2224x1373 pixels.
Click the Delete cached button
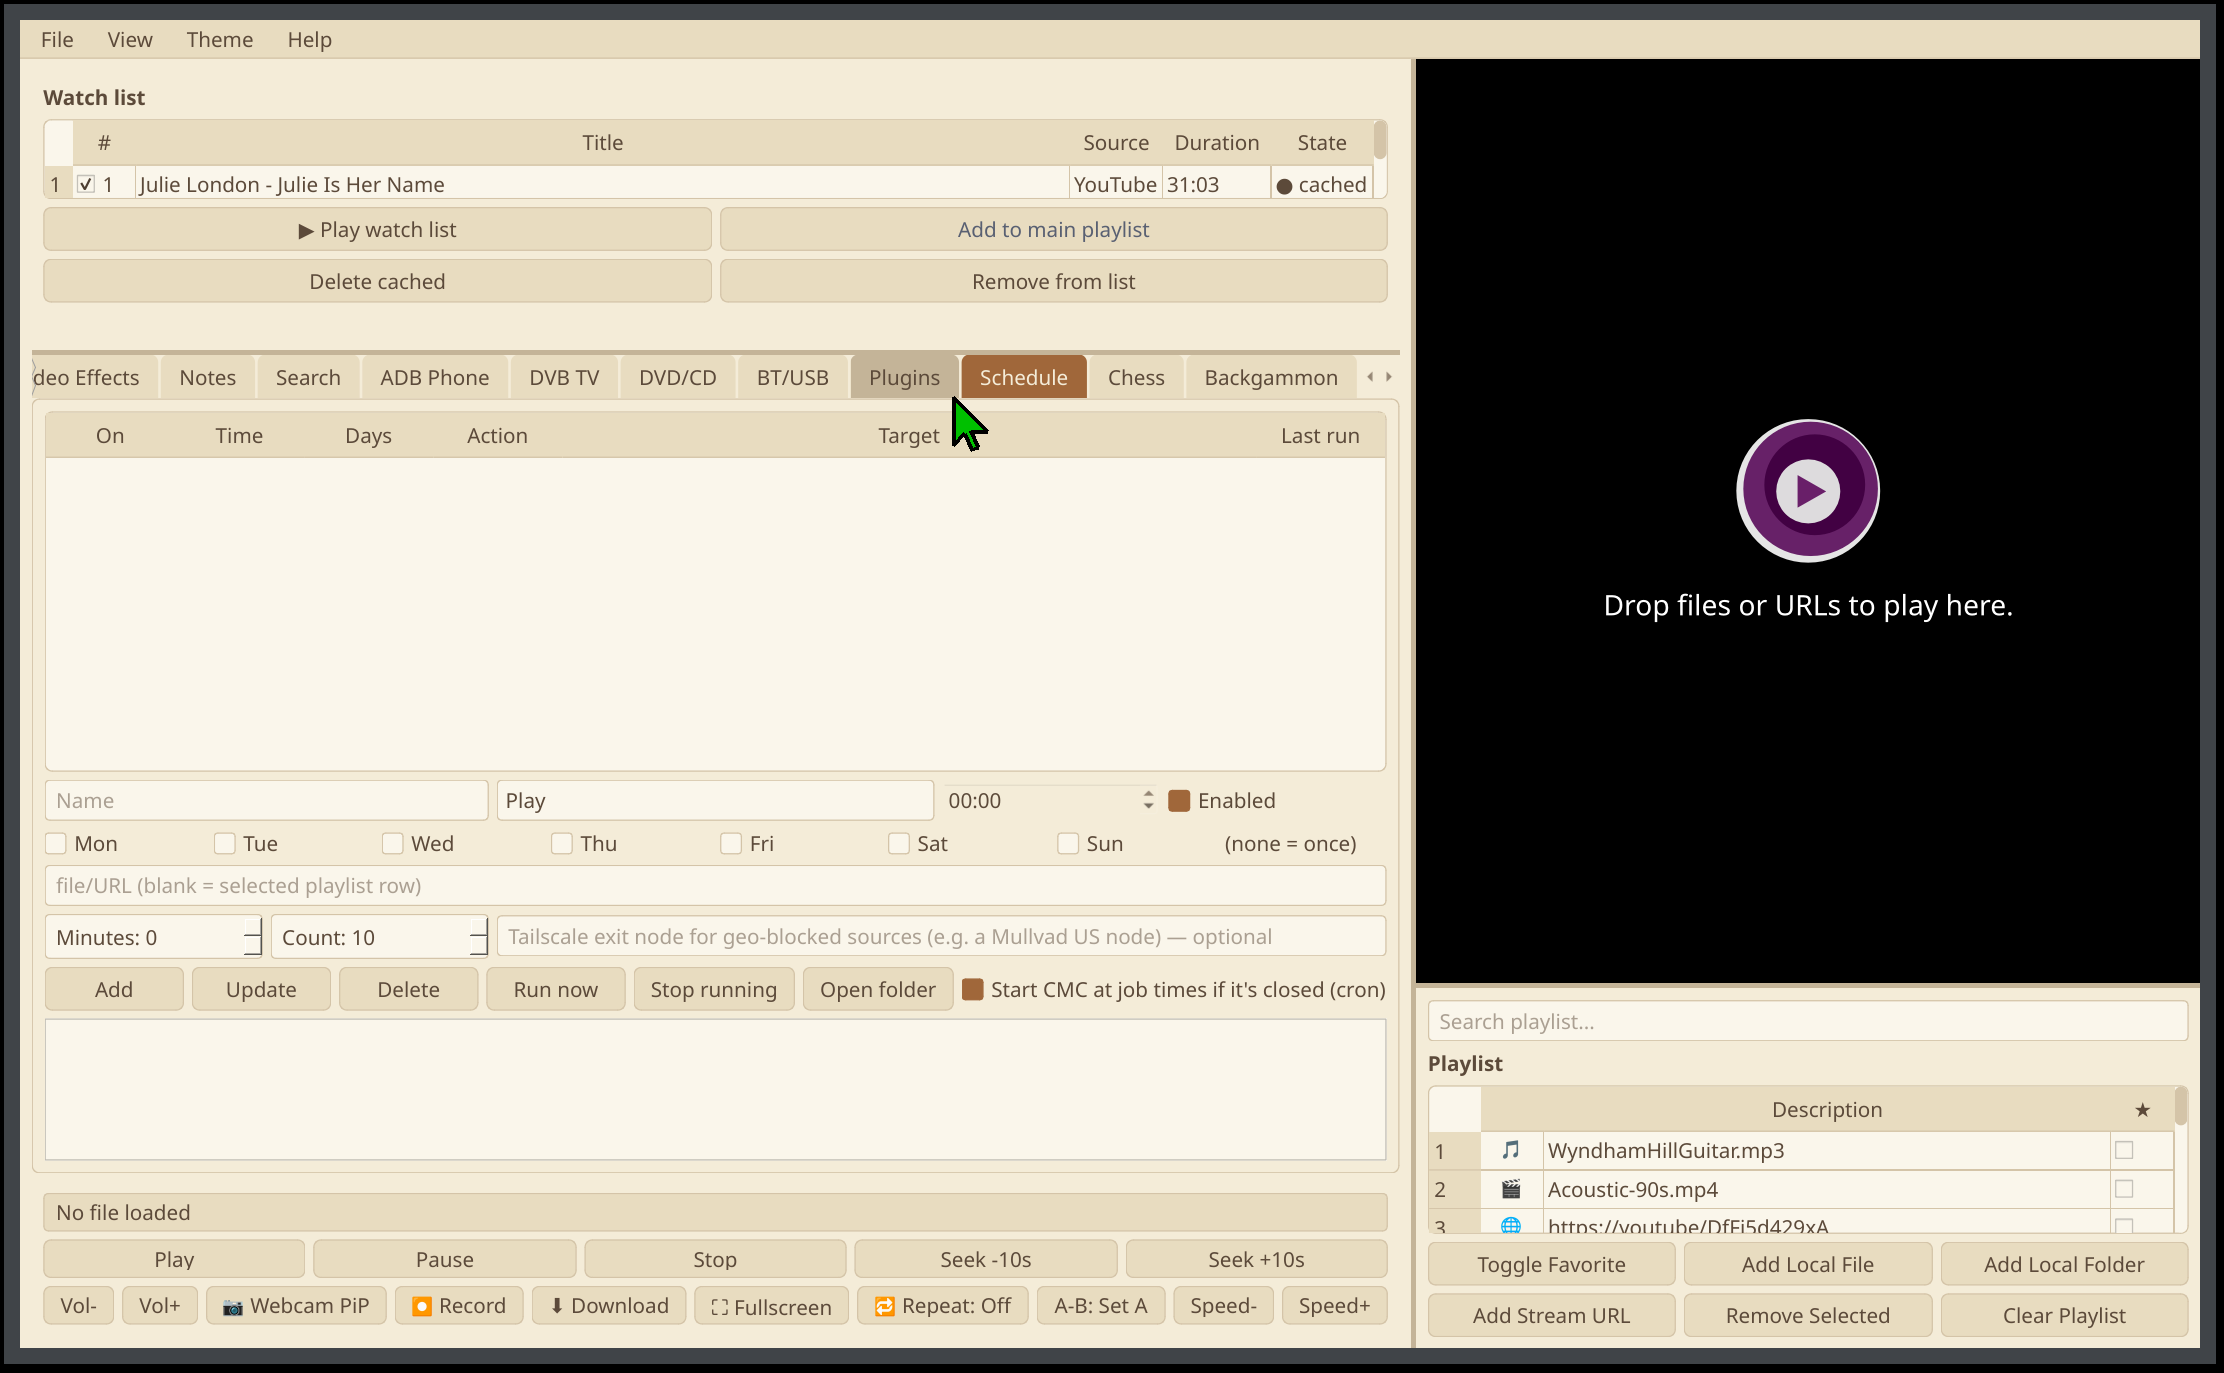click(x=377, y=282)
